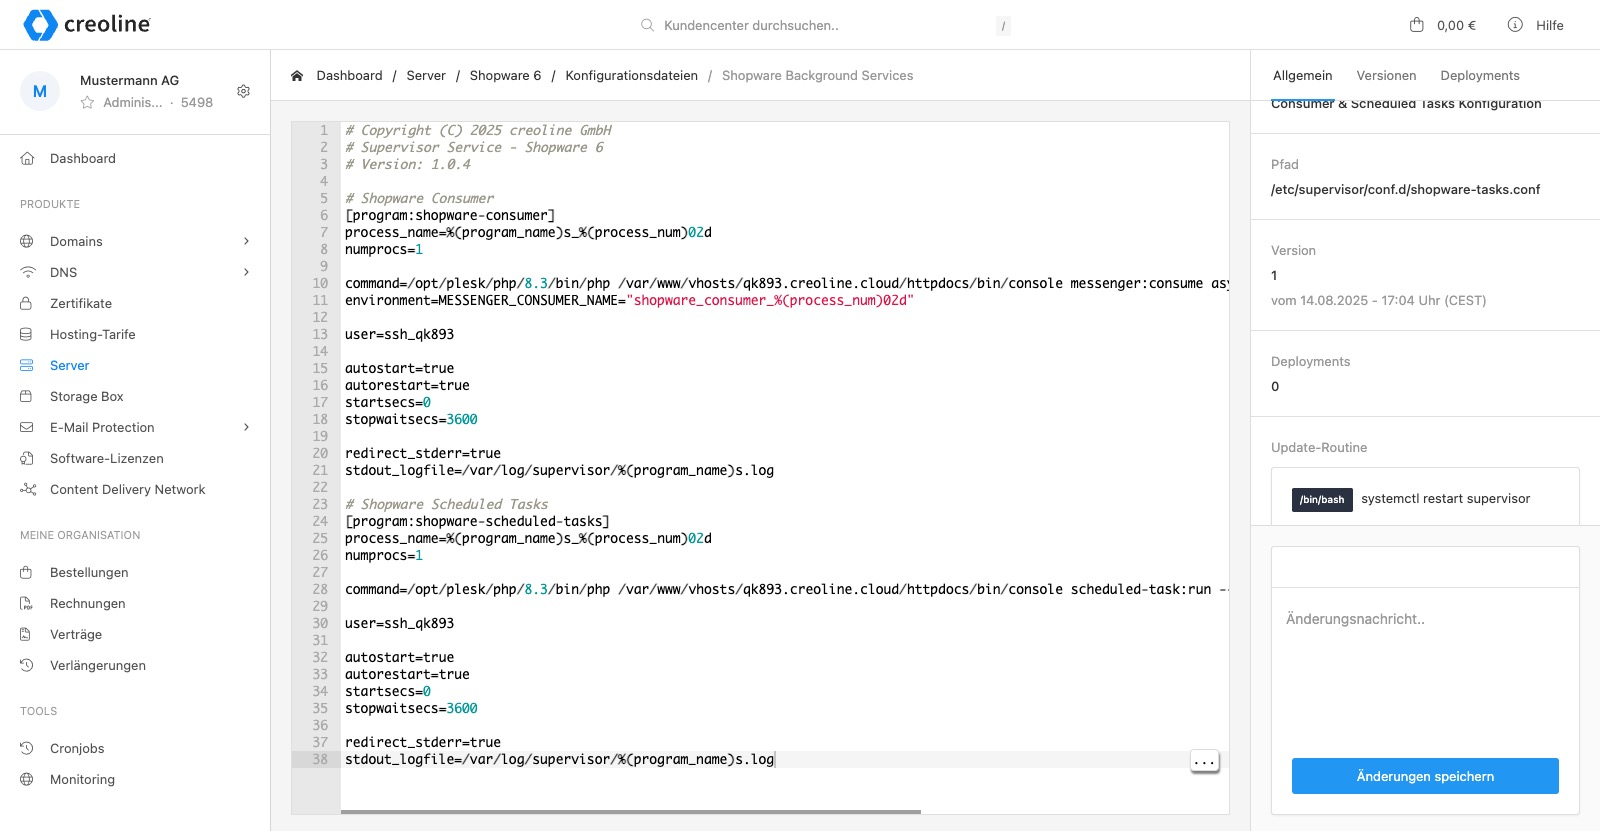1600x831 pixels.
Task: Click customer number 5498
Action: click(x=197, y=102)
